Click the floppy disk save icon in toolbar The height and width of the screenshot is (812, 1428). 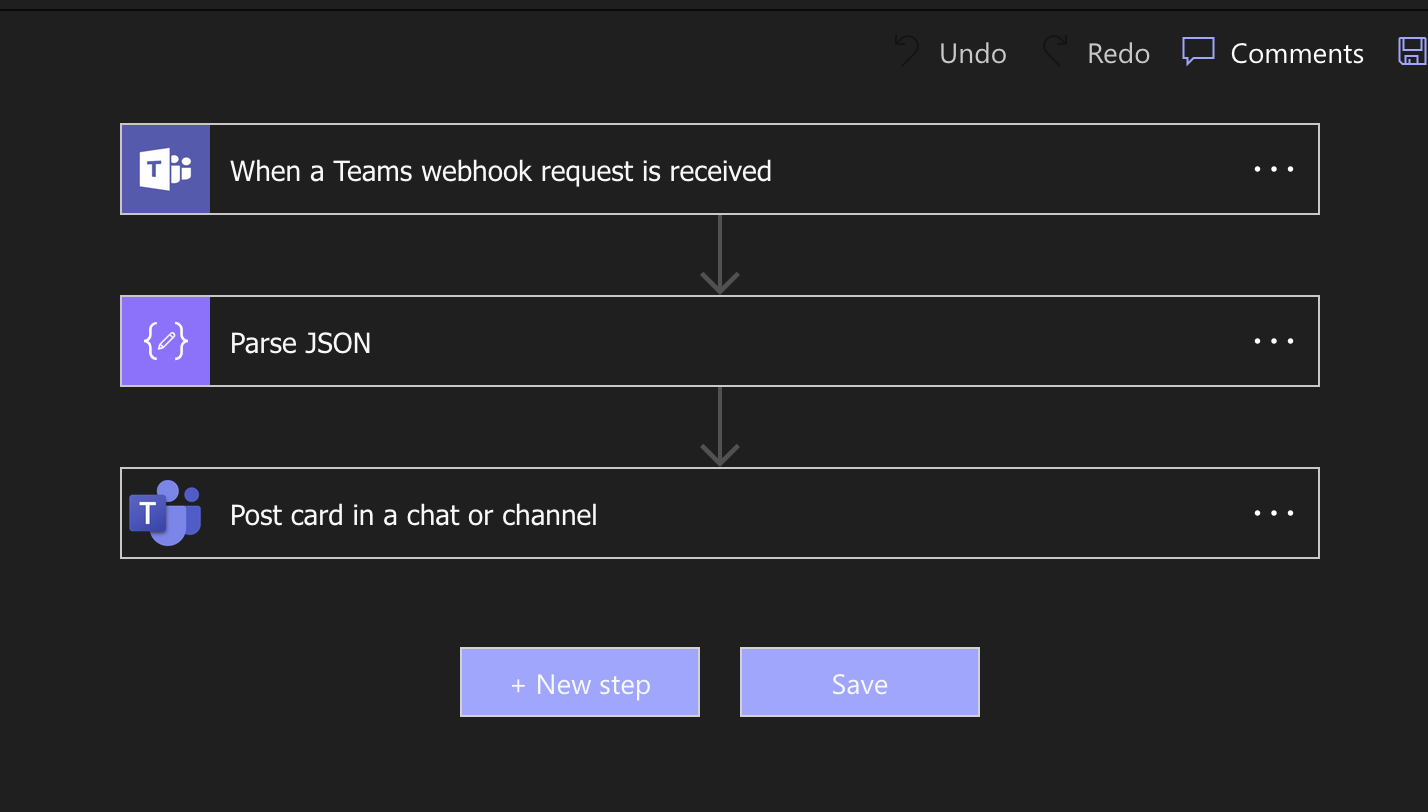pos(1412,52)
